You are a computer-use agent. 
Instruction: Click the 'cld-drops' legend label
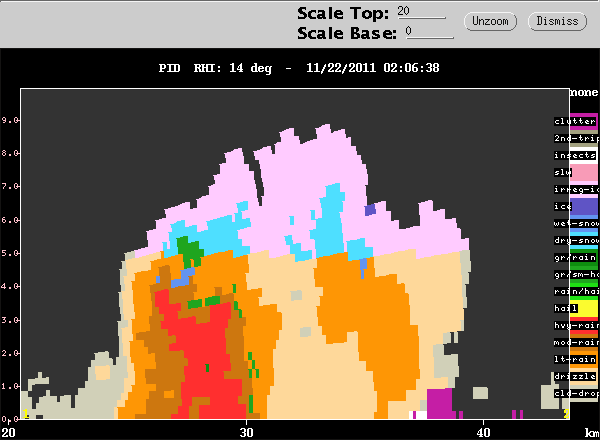[576, 393]
